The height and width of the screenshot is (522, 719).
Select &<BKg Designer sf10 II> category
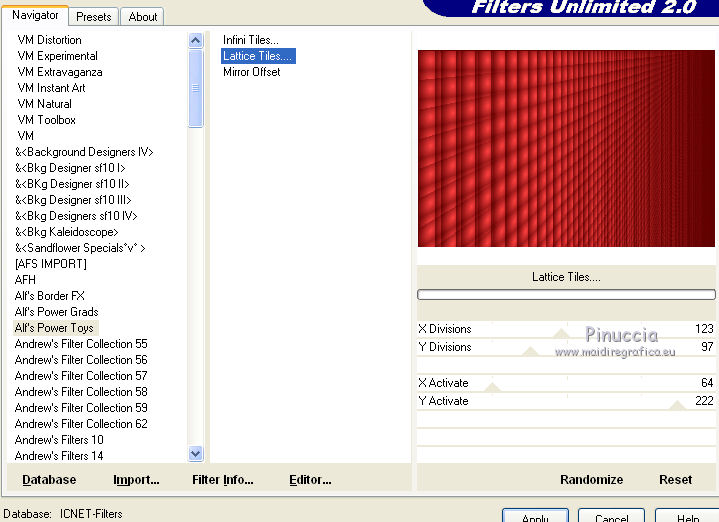pyautogui.click(x=72, y=184)
